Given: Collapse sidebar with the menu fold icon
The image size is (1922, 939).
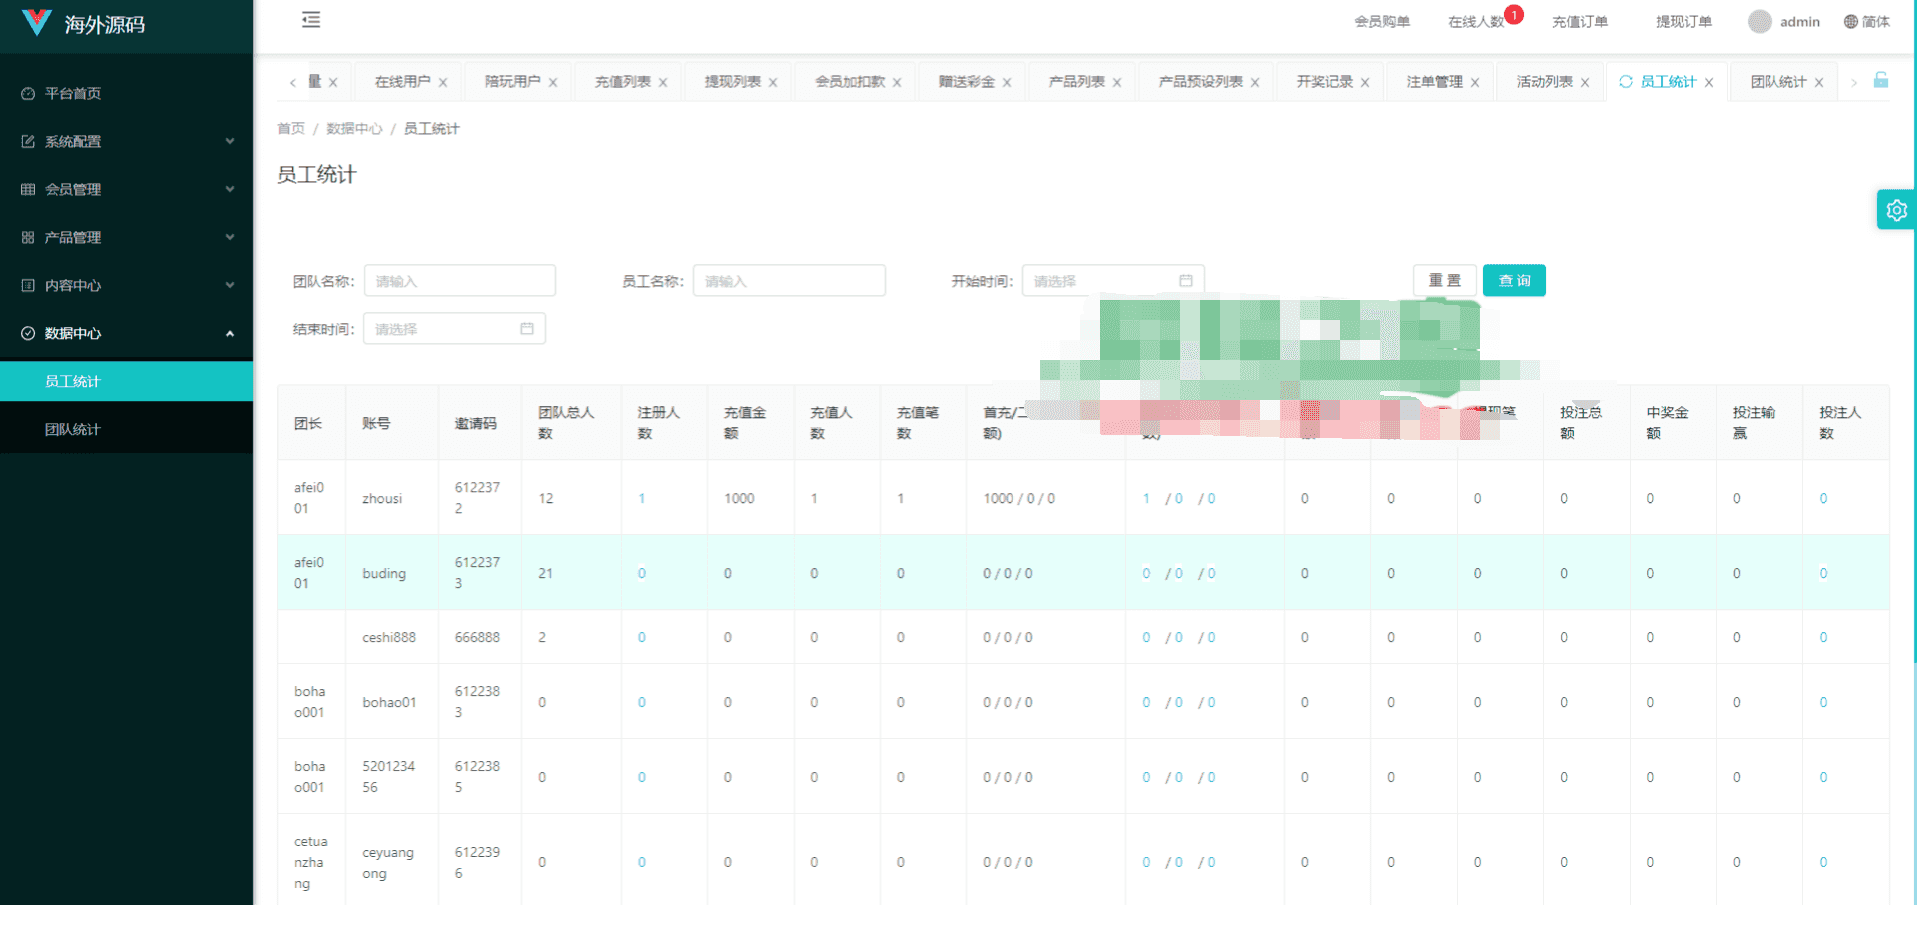Looking at the screenshot, I should pos(311,20).
